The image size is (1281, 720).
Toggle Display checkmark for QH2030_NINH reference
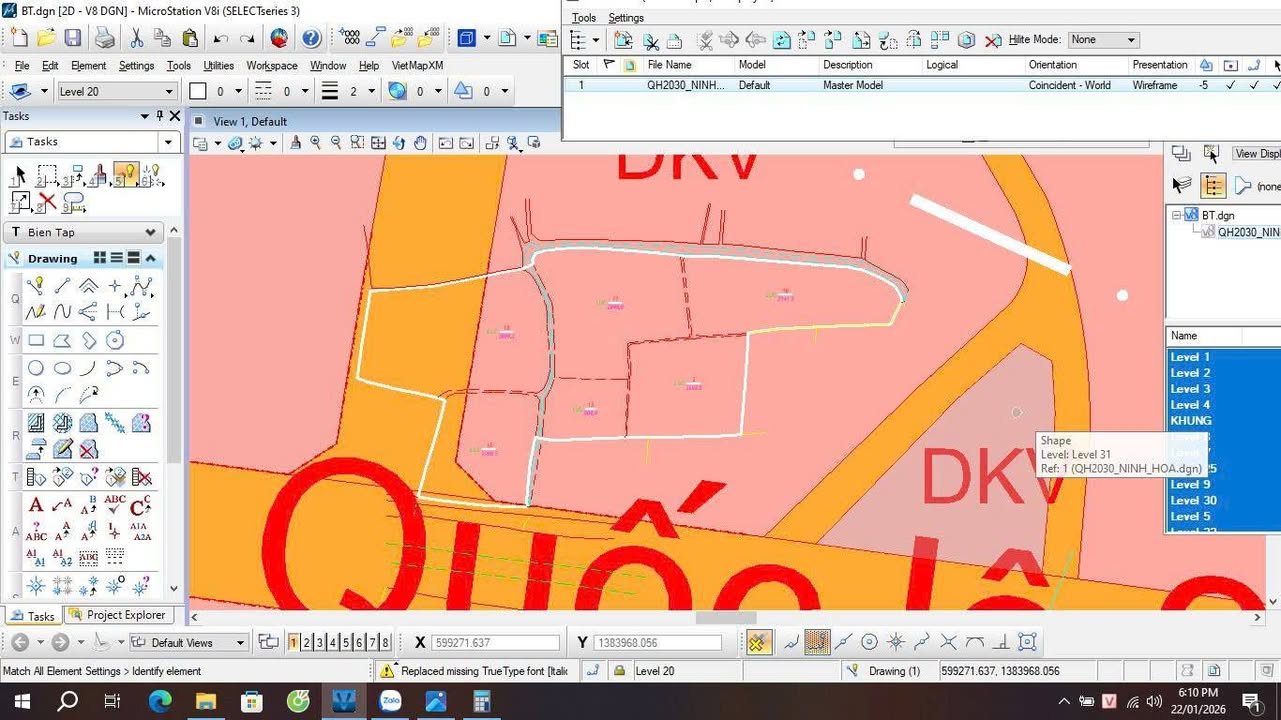point(1231,85)
